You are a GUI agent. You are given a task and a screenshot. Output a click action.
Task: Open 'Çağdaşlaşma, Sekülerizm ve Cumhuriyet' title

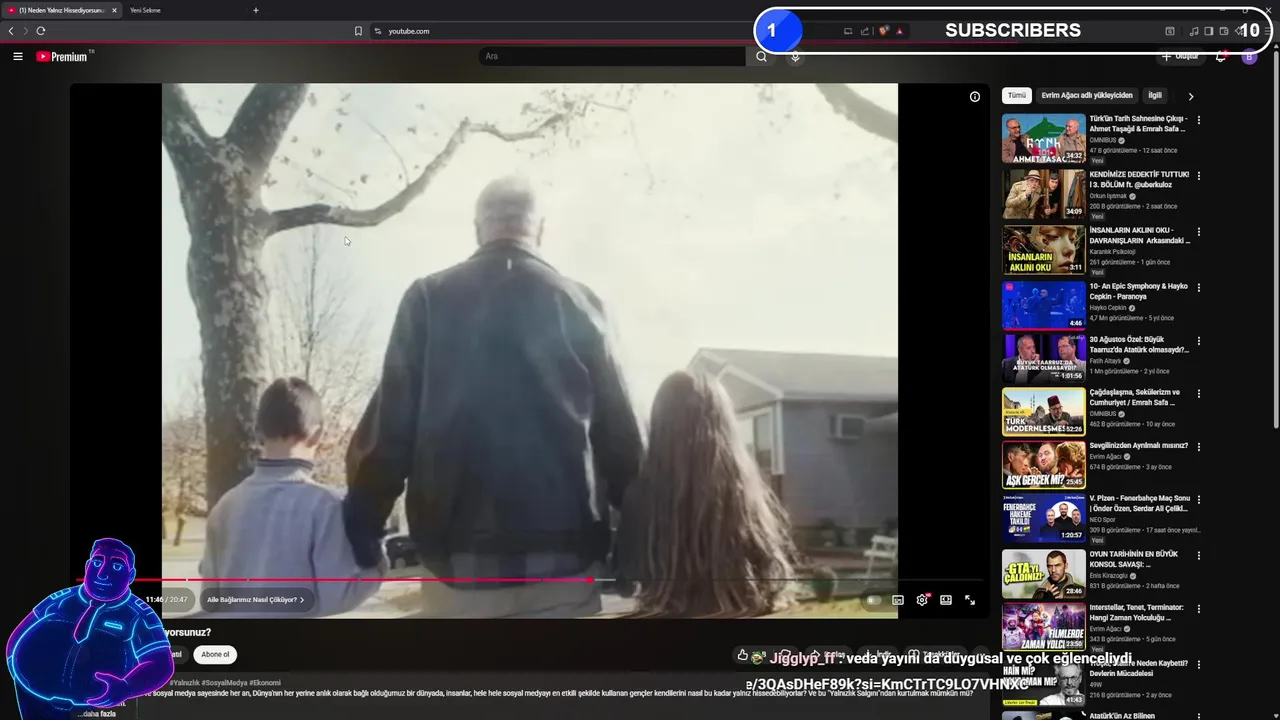[x=1135, y=397]
